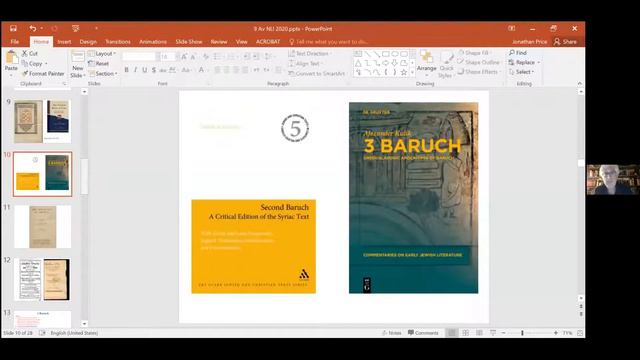
Task: Undo the last action
Action: pos(33,28)
